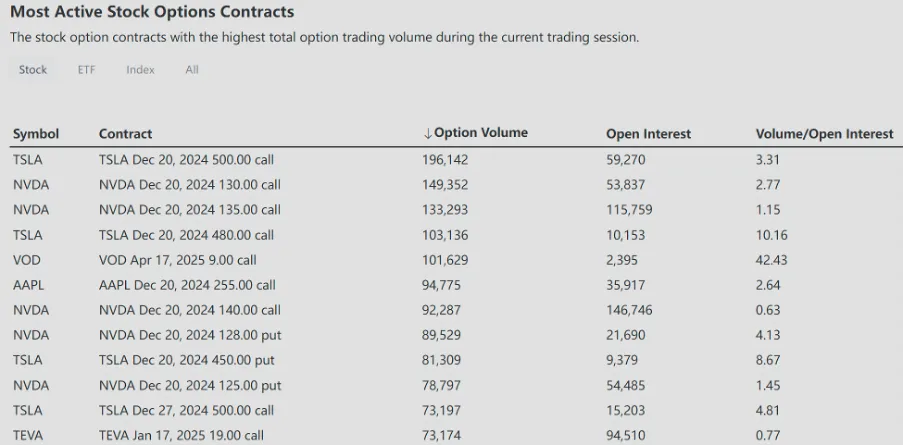904x446 pixels.
Task: Select NVDA Dec 20, 2024 128.00 put
Action: pyautogui.click(x=189, y=335)
